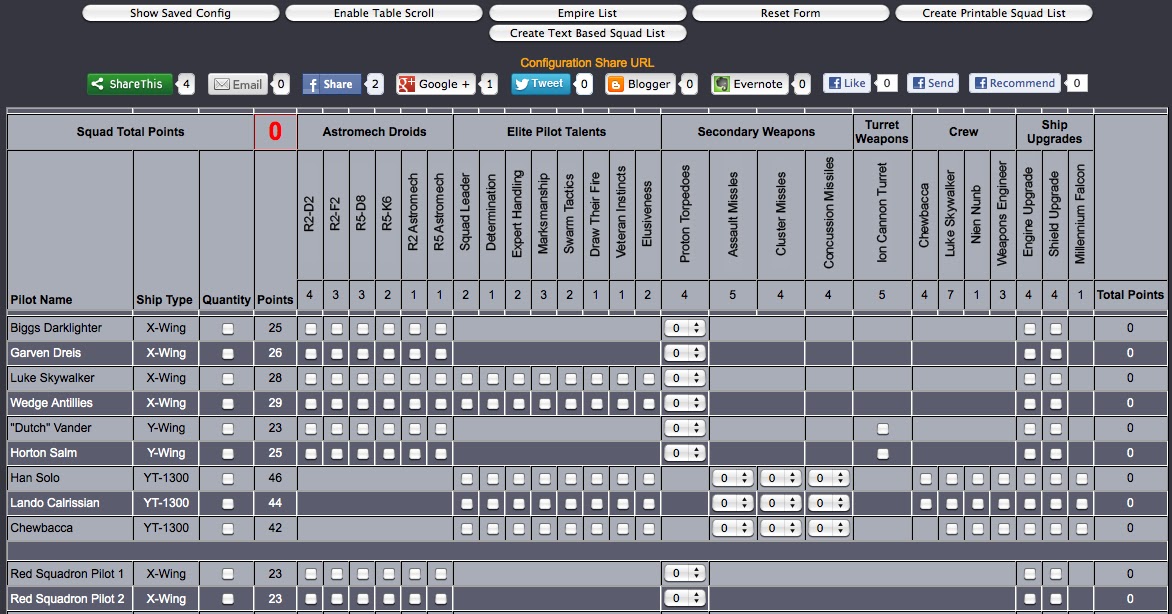This screenshot has height=614, width=1172.
Task: Click the Pilot Name column header
Action: point(41,300)
